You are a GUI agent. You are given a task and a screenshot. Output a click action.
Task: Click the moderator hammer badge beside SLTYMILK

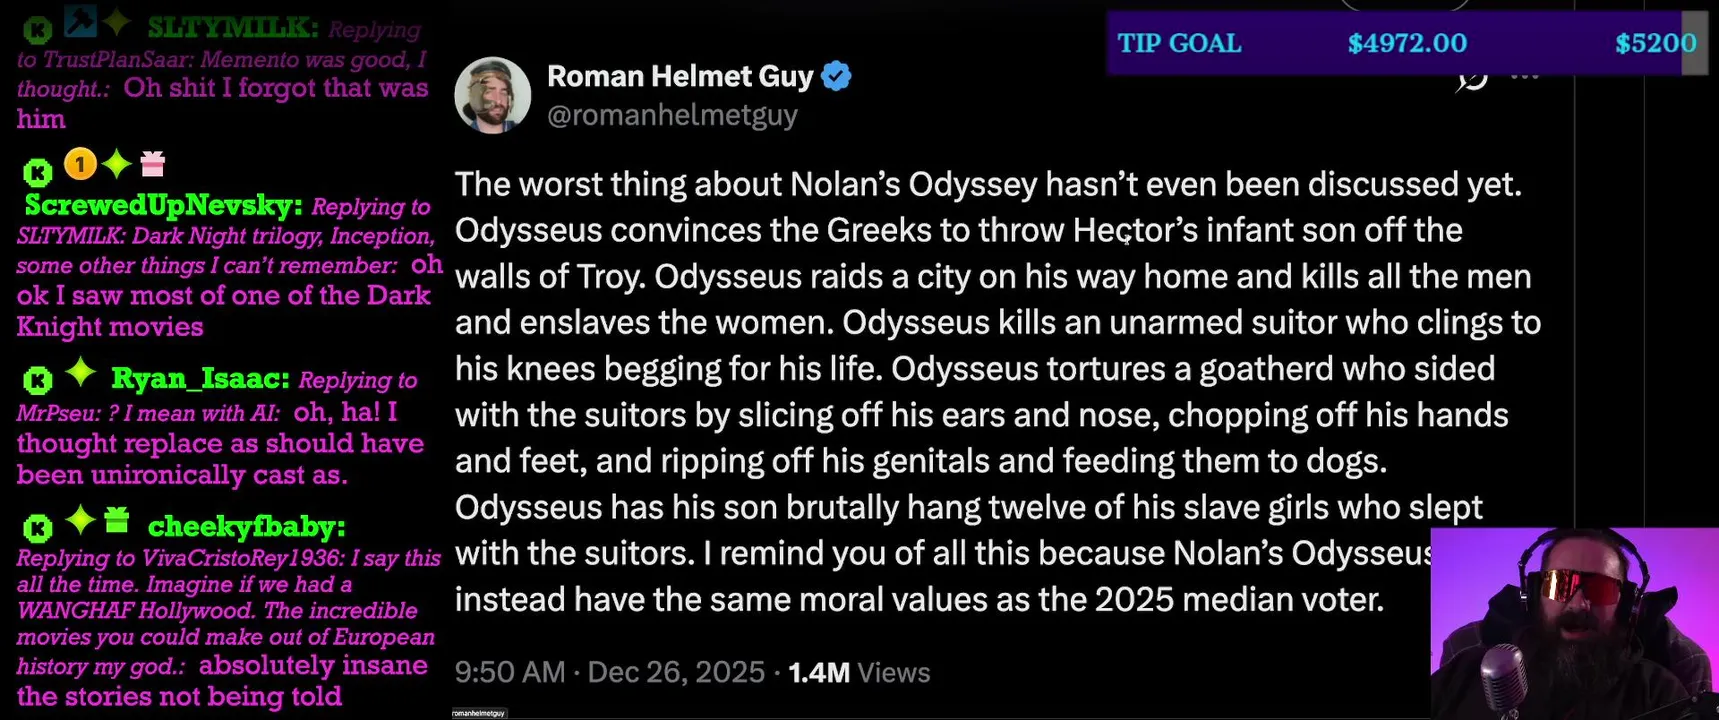[79, 19]
